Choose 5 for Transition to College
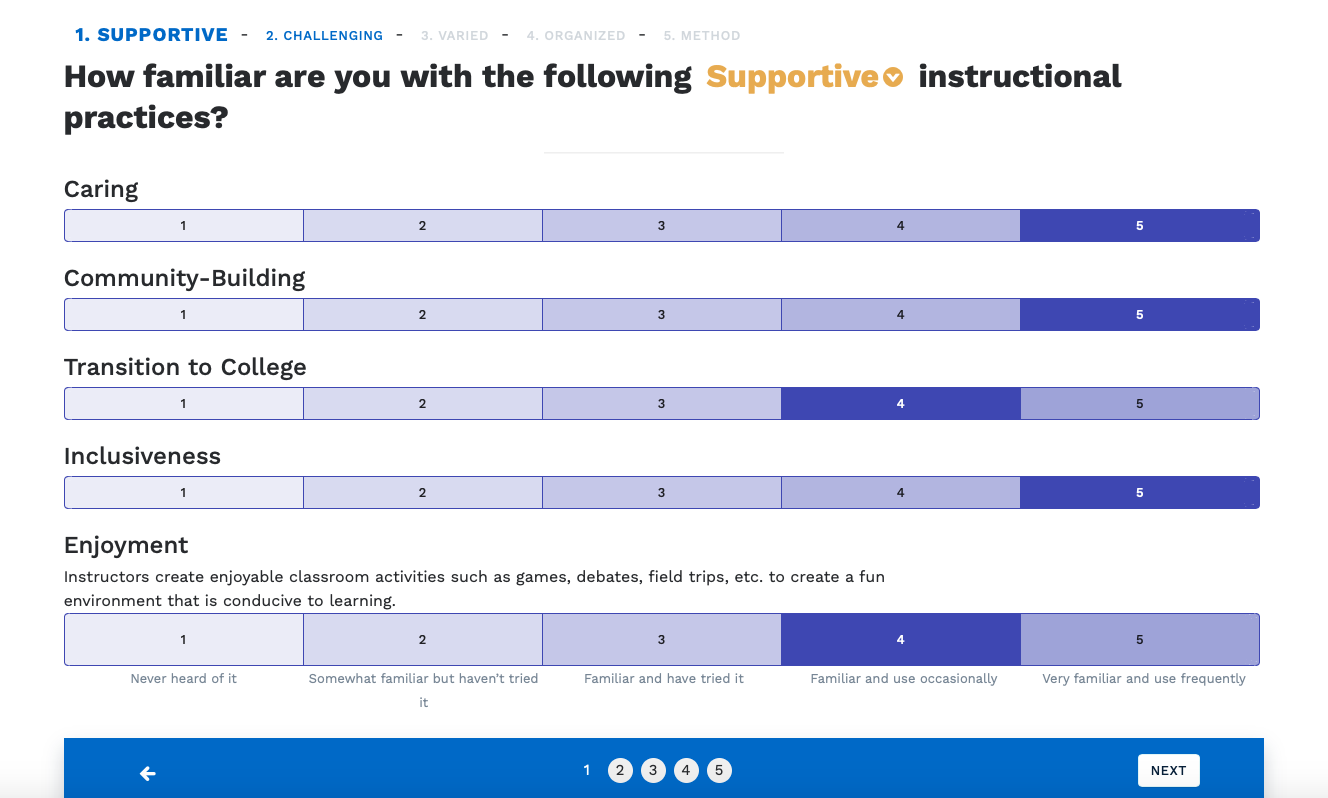Image resolution: width=1328 pixels, height=798 pixels. [1139, 404]
